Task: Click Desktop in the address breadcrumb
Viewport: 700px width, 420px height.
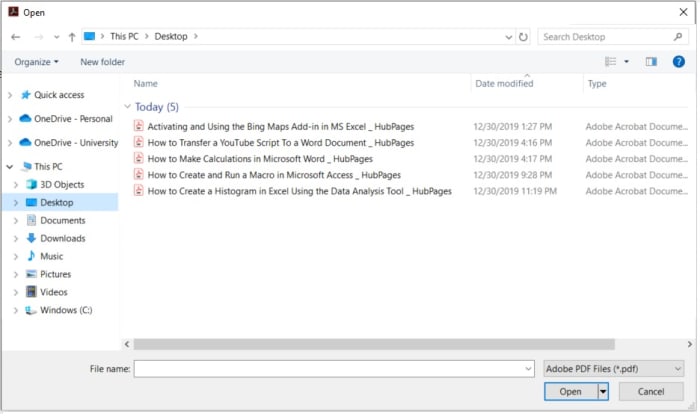Action: [x=171, y=37]
